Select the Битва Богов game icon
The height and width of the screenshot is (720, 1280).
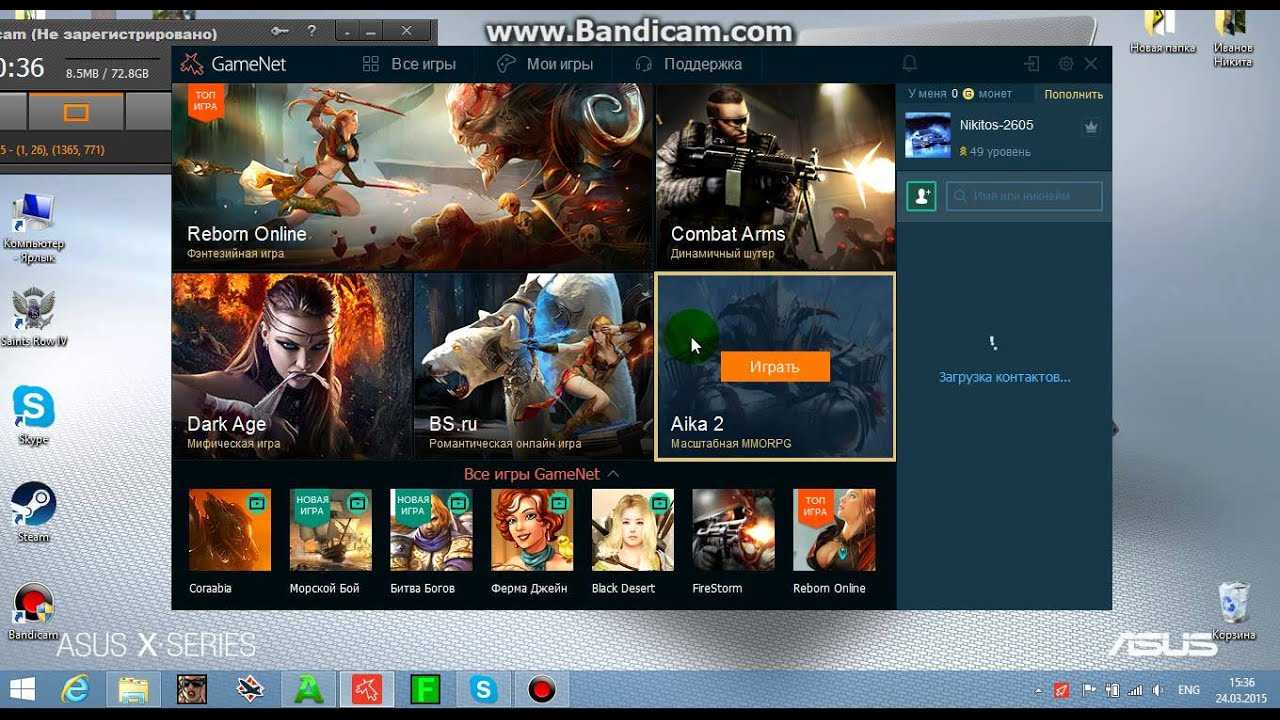point(431,530)
